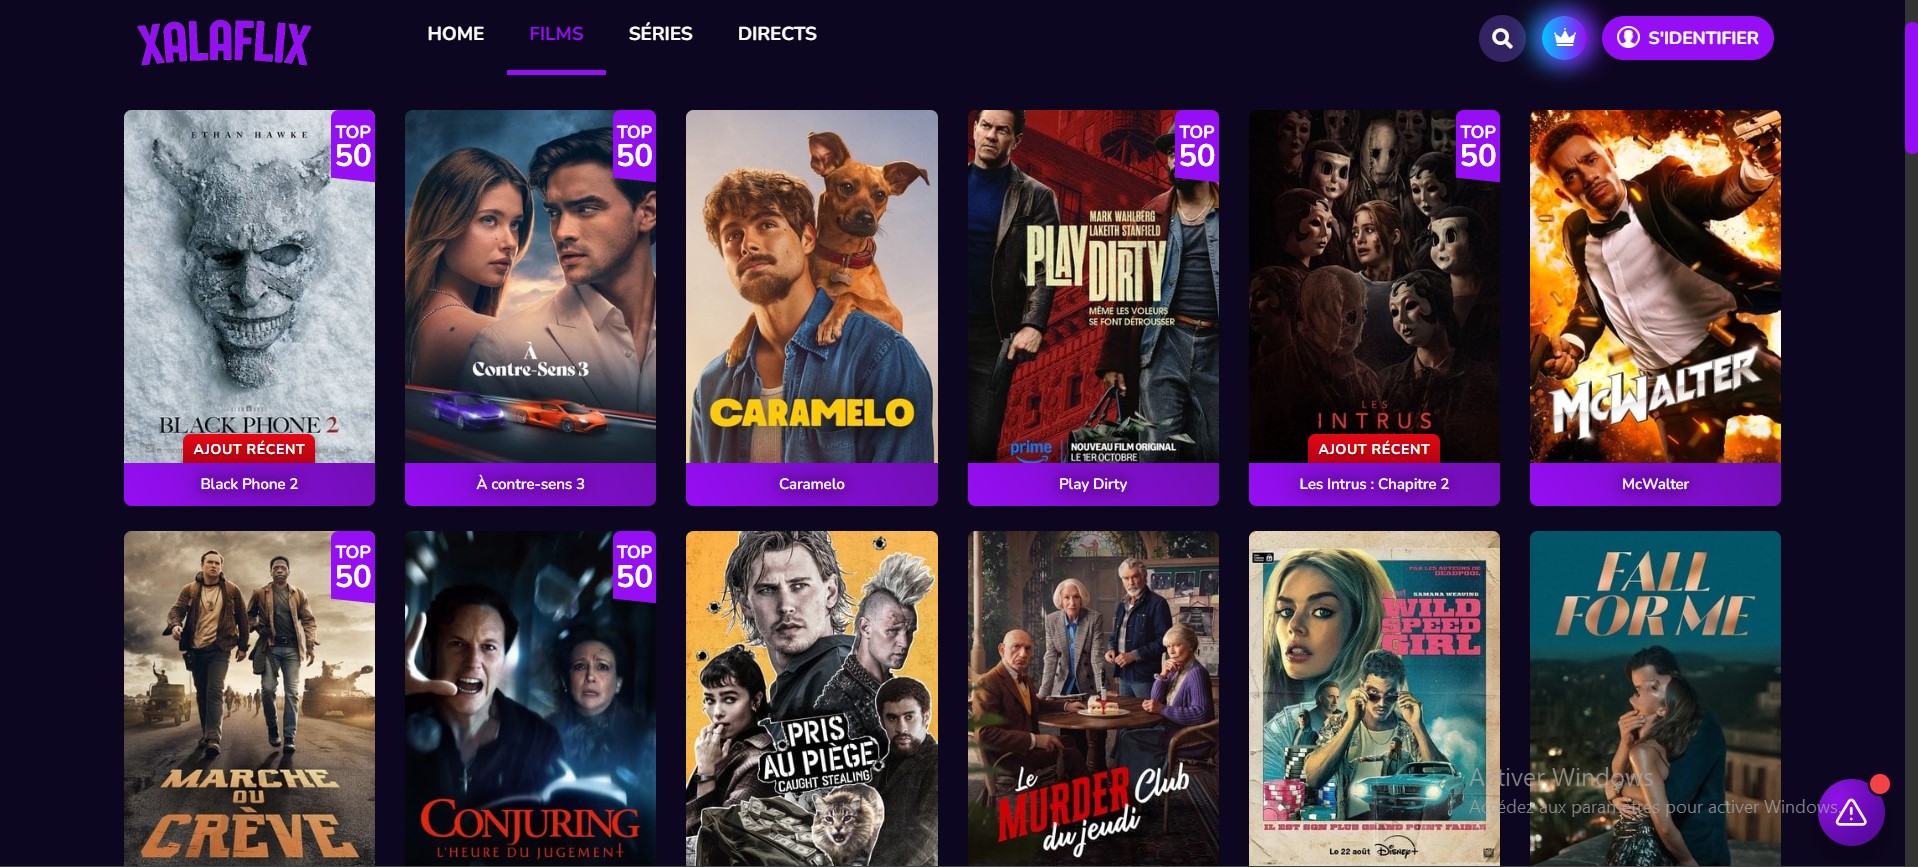The image size is (1918, 867).
Task: Open the Caramelo title link
Action: pos(812,484)
